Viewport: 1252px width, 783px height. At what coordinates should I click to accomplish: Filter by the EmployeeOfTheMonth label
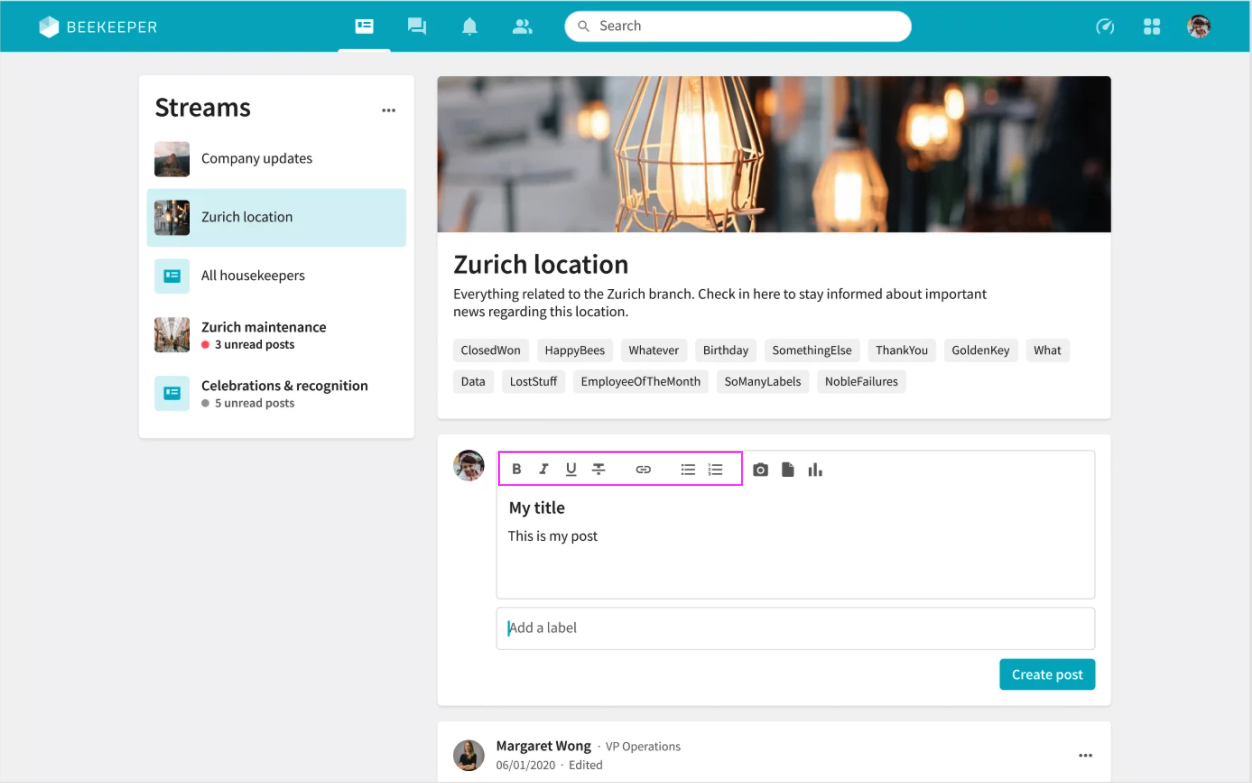(x=640, y=381)
